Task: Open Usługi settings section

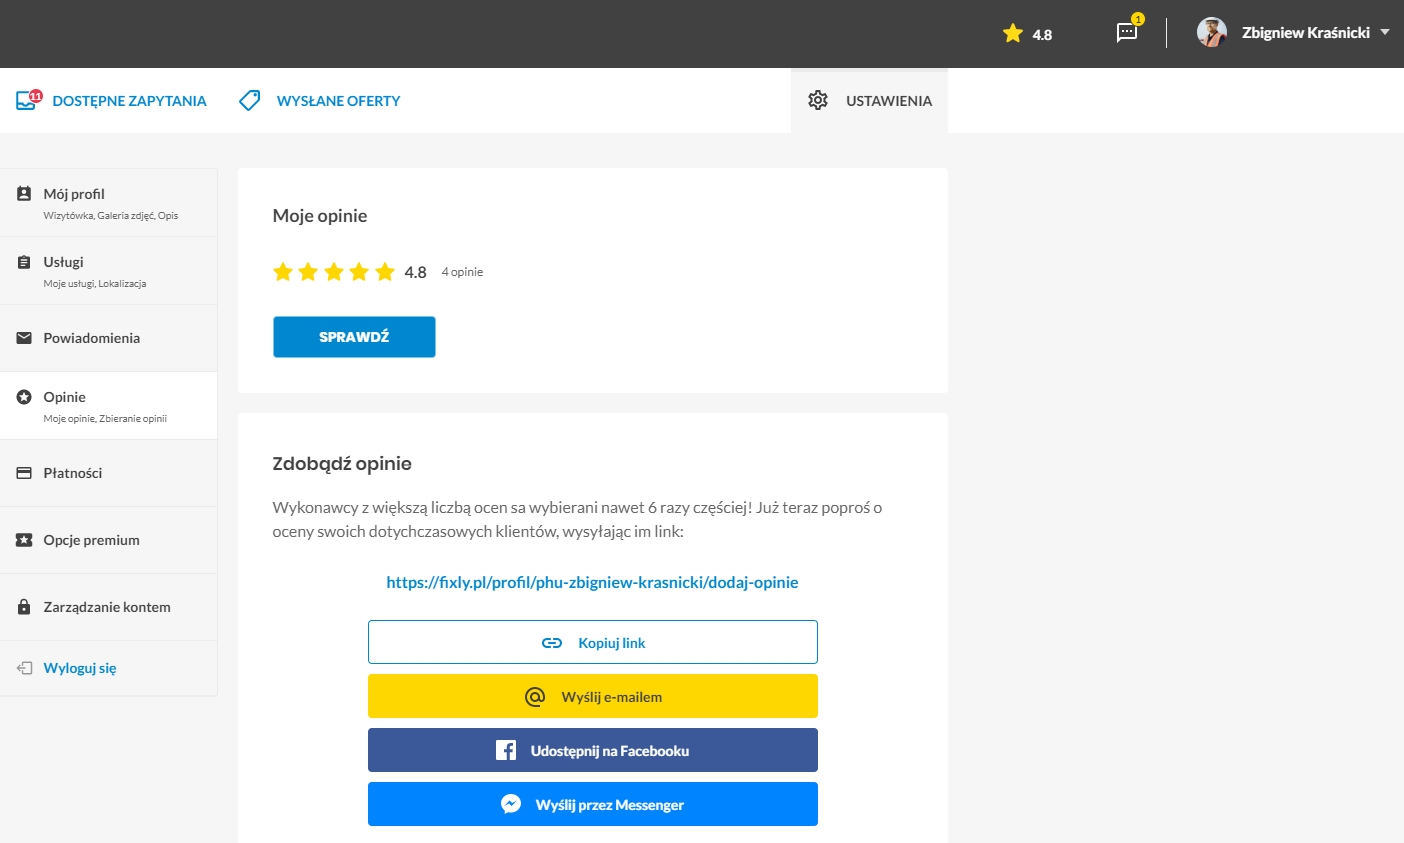Action: click(x=108, y=271)
